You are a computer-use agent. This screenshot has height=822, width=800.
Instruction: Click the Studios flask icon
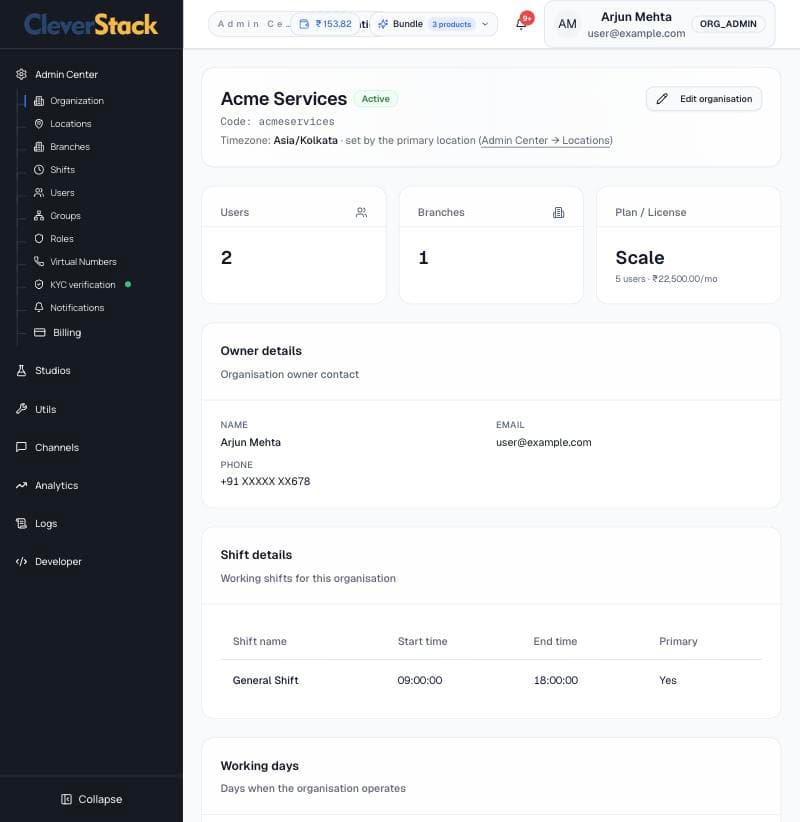[21, 371]
